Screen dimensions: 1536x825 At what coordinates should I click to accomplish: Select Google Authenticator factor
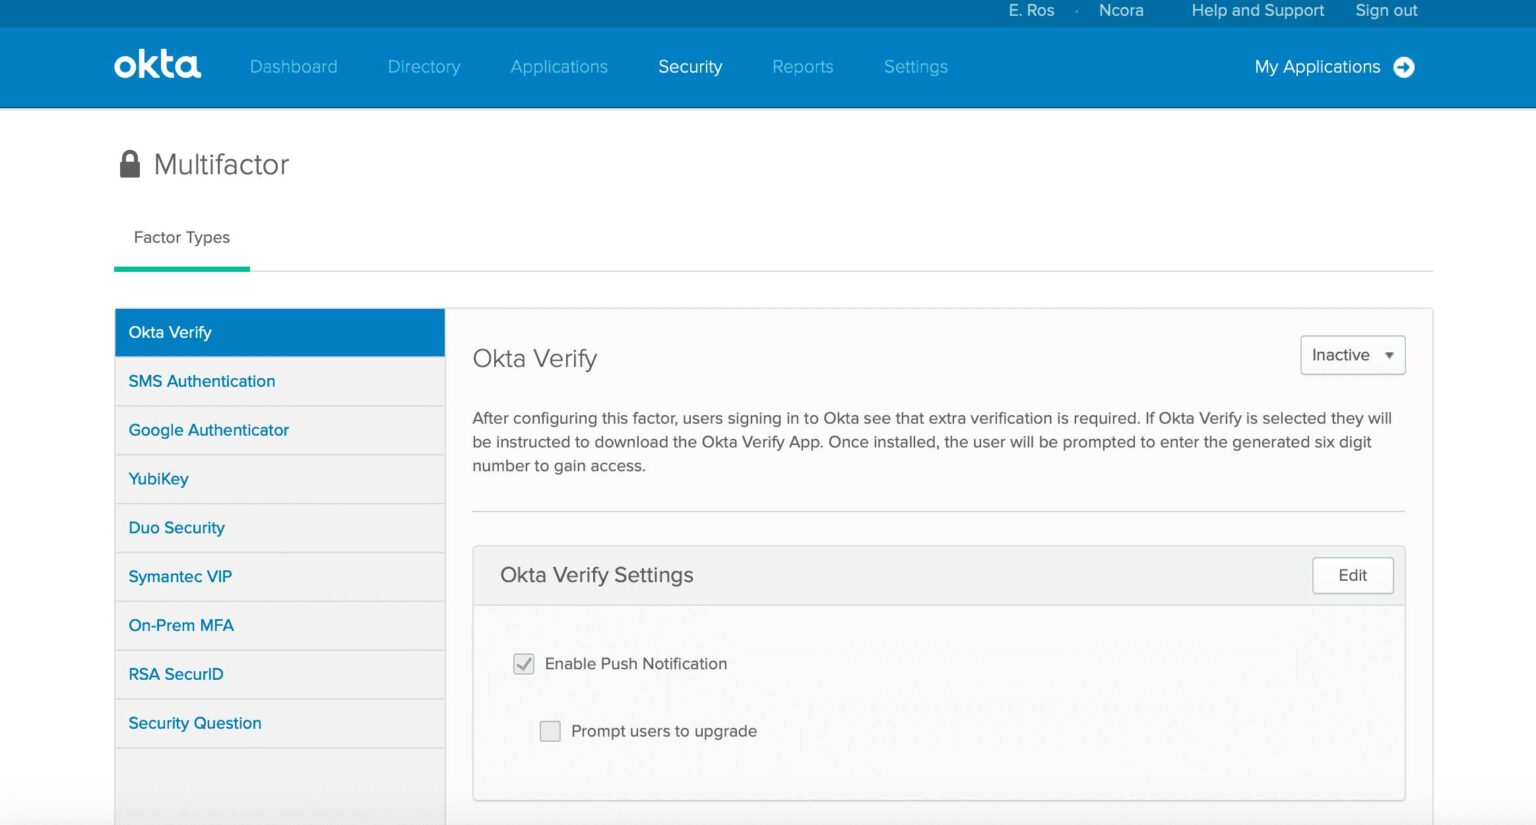pyautogui.click(x=209, y=430)
